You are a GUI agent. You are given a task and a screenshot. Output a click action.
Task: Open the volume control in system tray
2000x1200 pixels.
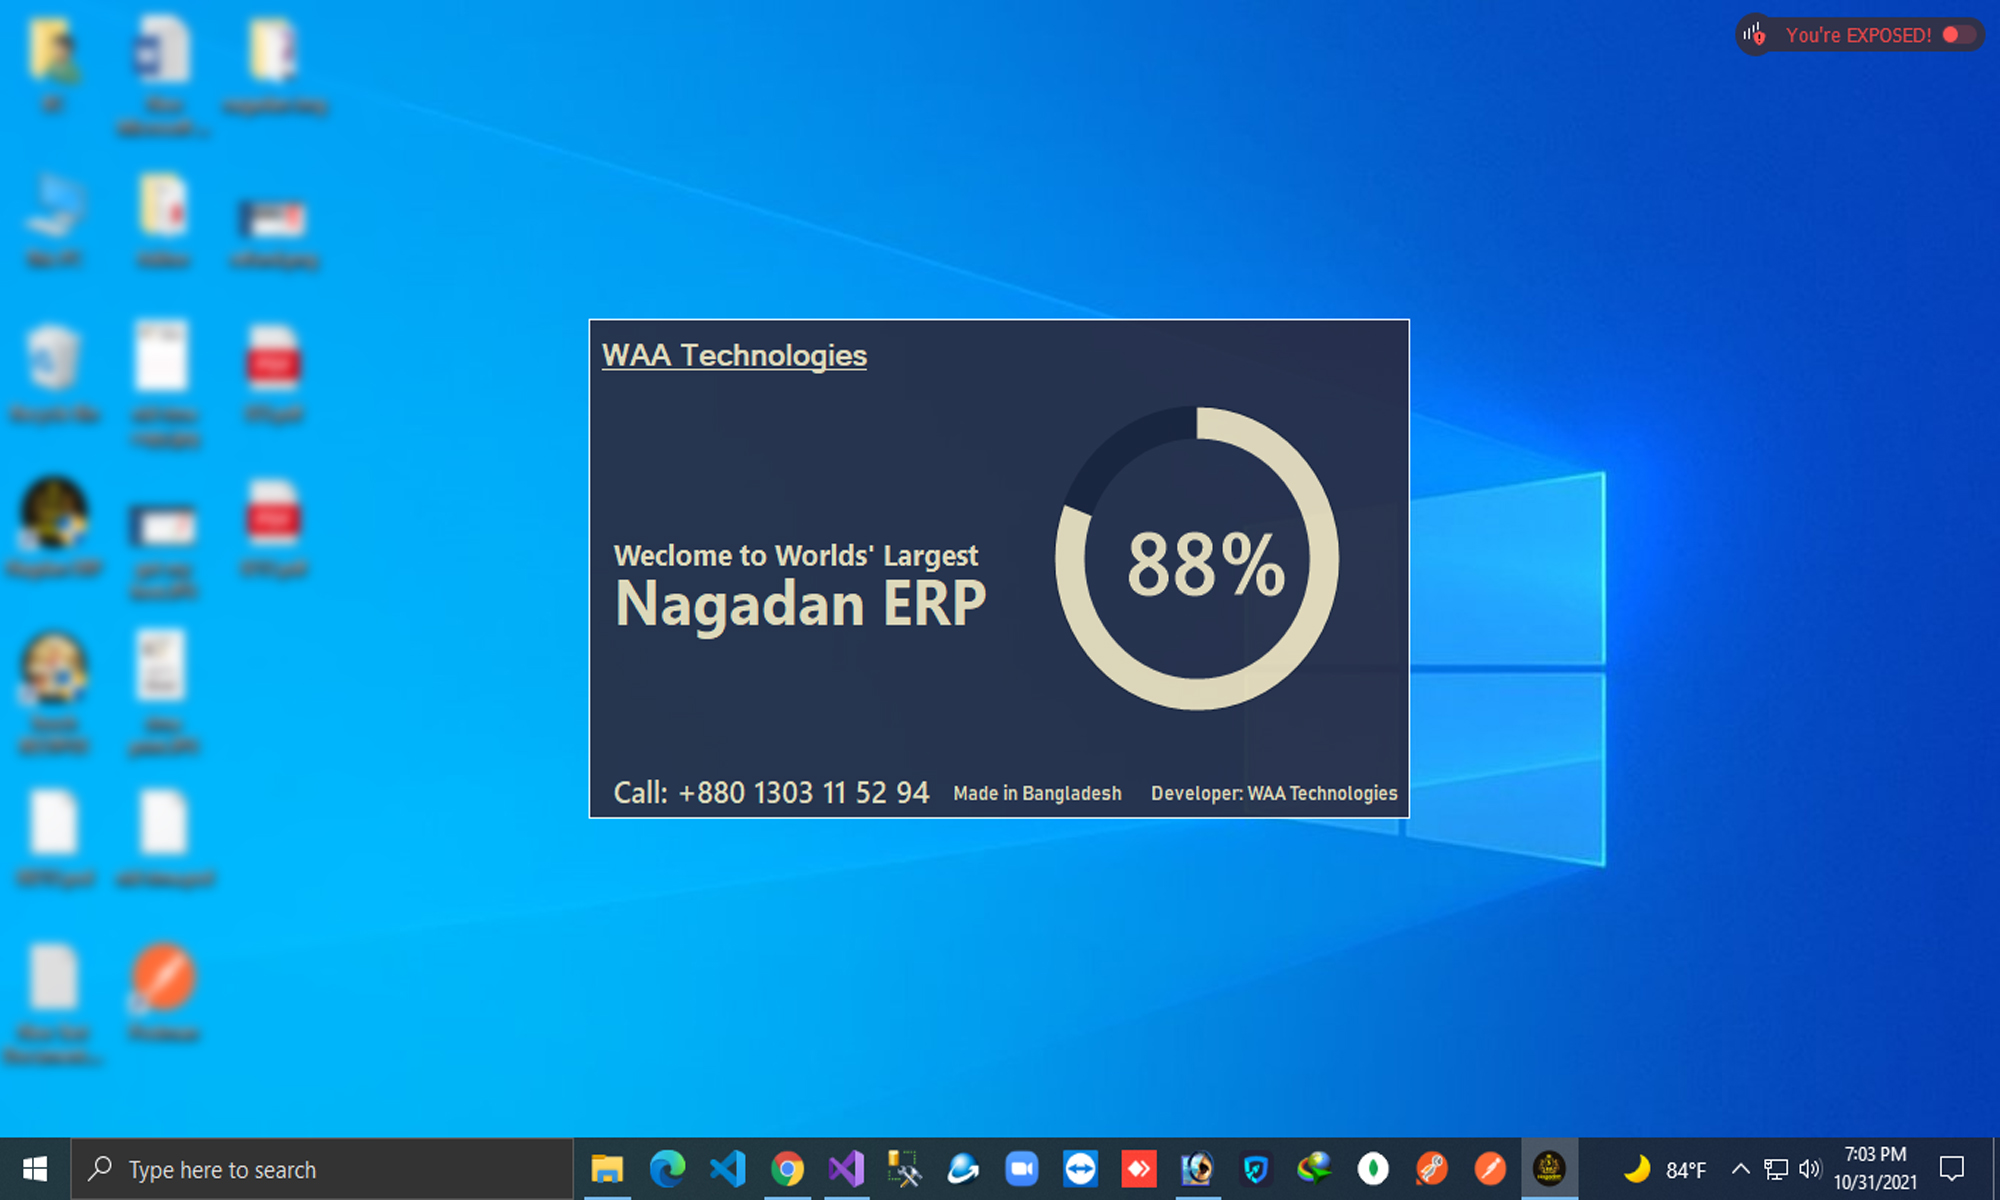coord(1810,1168)
